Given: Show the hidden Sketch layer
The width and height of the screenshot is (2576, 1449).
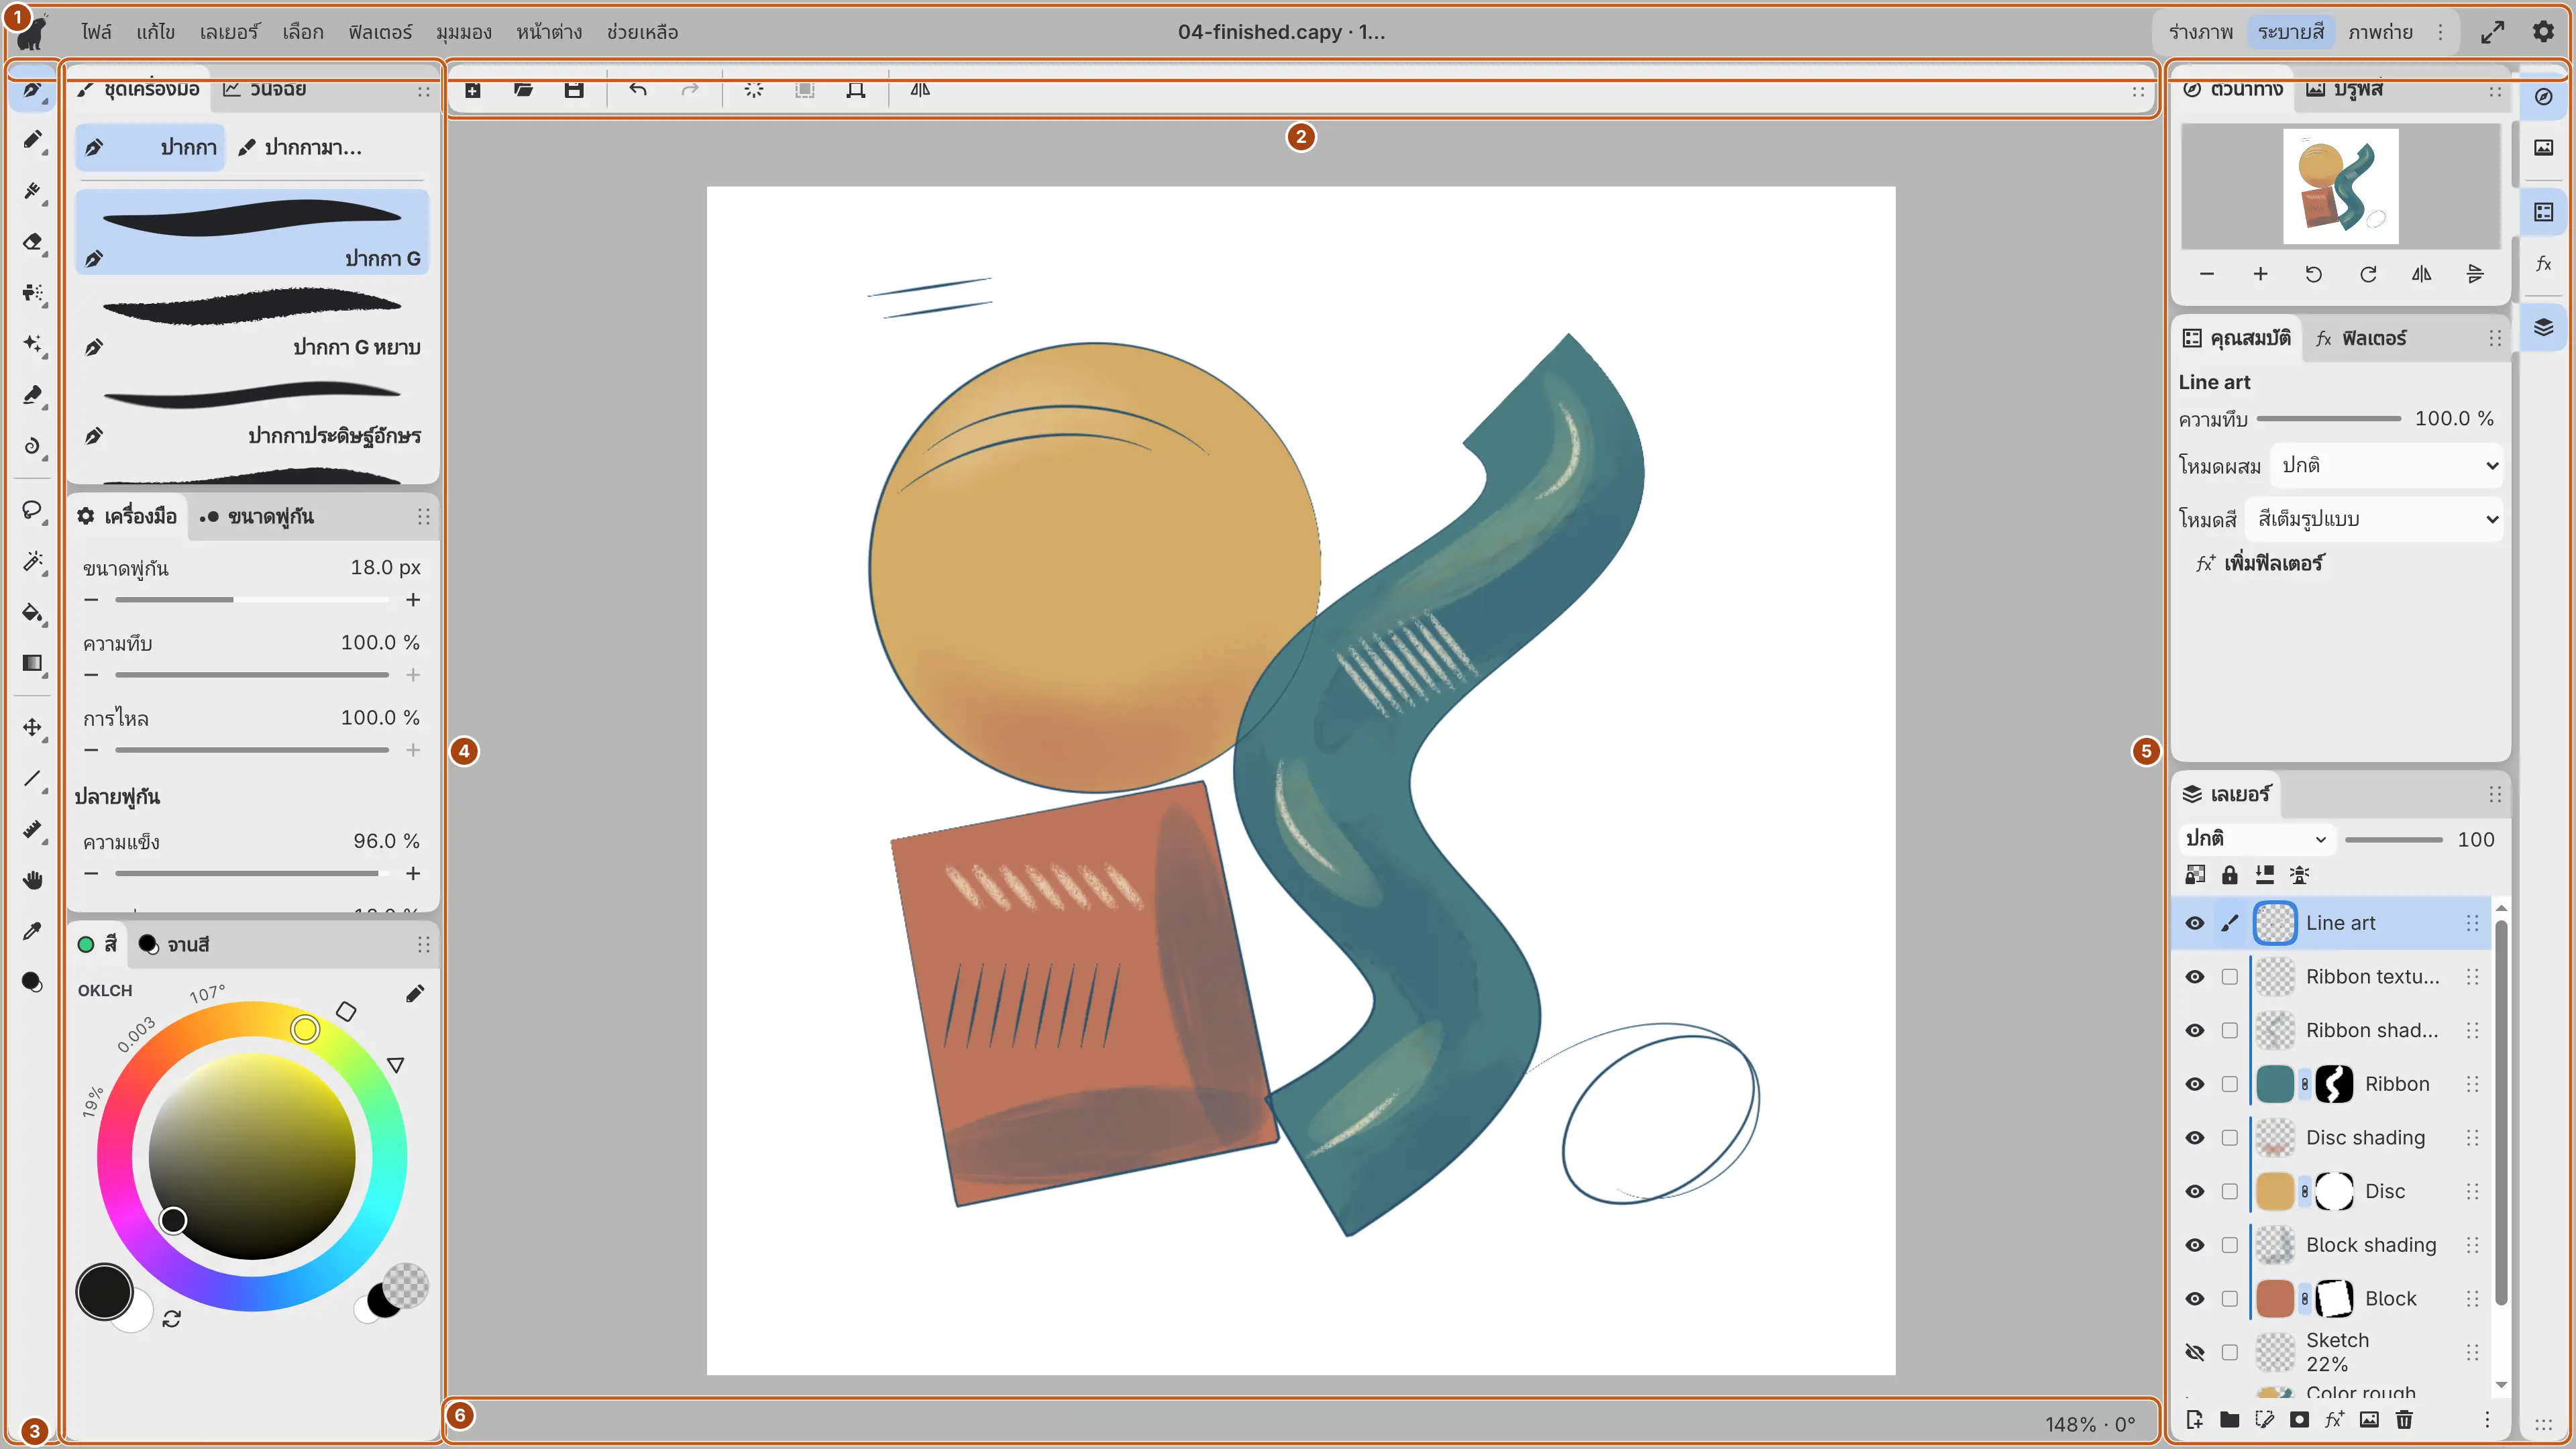Looking at the screenshot, I should (x=2195, y=1352).
